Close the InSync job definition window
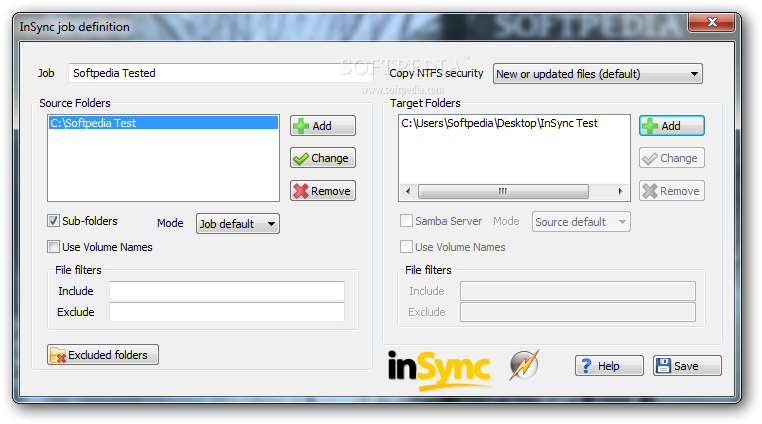Image resolution: width=762 pixels, height=424 pixels. tap(712, 22)
